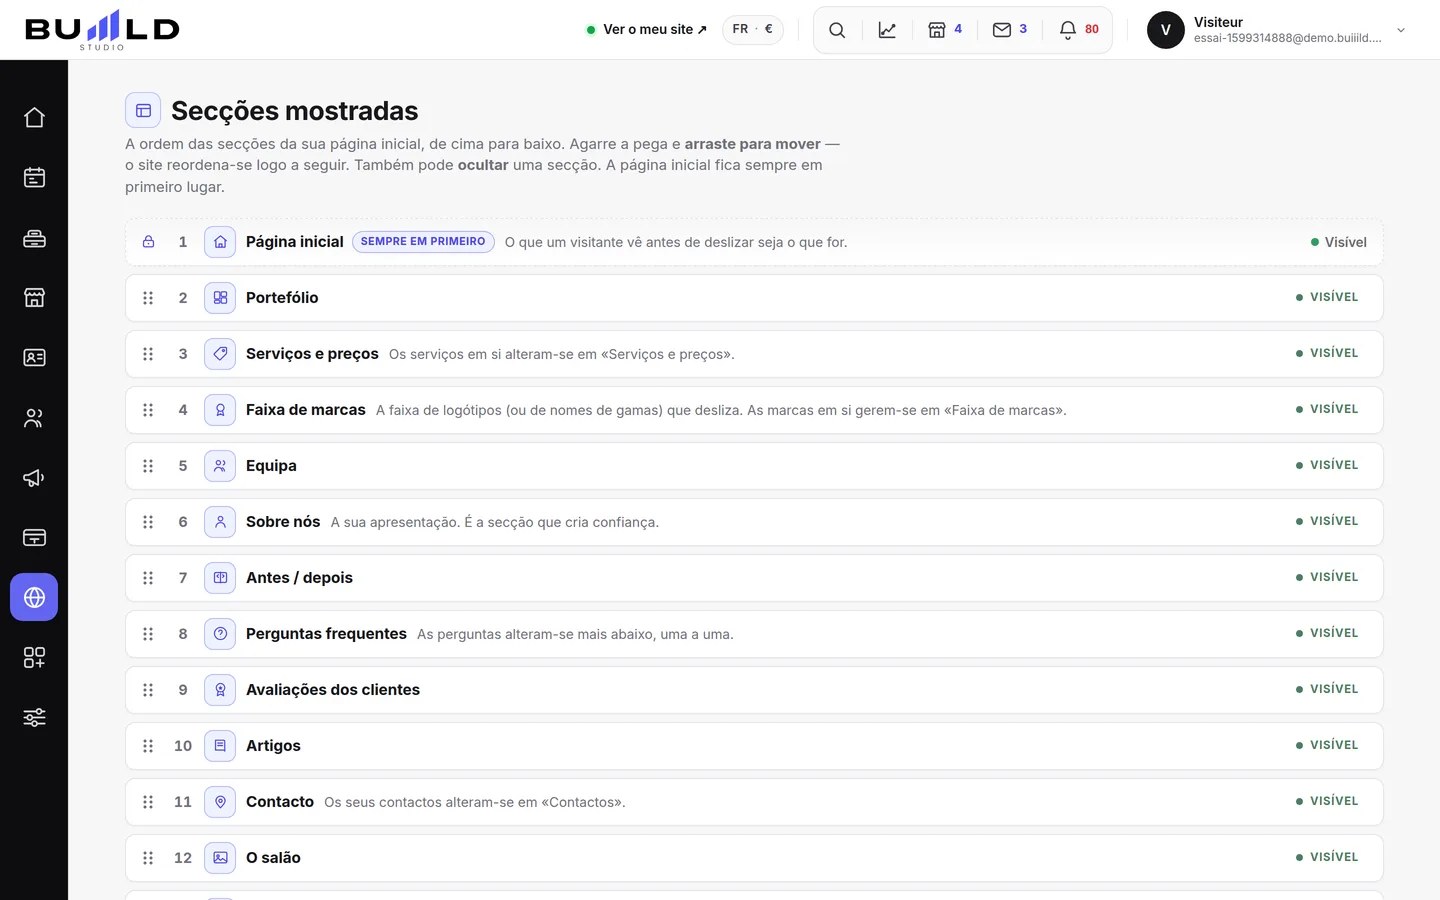Click the Visiteur avatar circle
This screenshot has height=900, width=1440.
click(1166, 30)
